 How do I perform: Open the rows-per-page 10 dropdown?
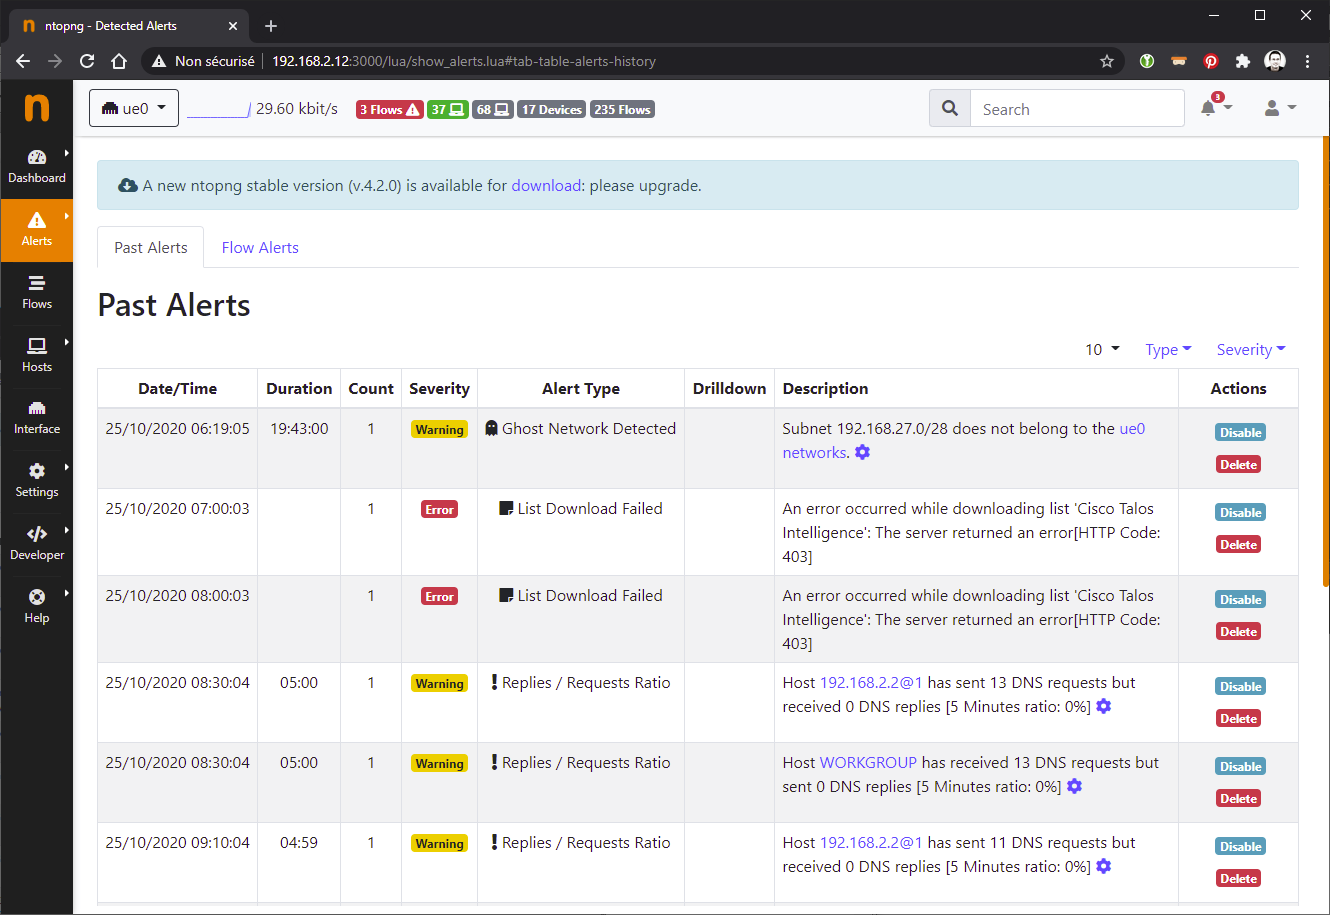click(1102, 350)
